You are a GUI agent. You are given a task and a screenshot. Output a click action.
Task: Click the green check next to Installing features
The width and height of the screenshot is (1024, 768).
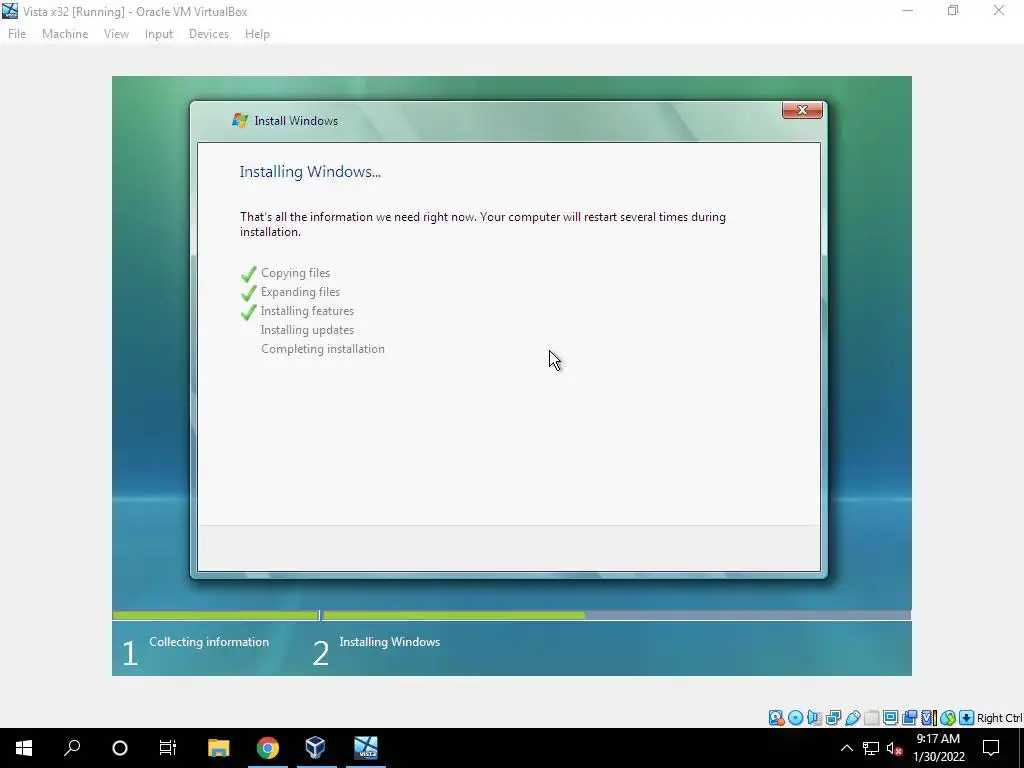click(x=248, y=312)
